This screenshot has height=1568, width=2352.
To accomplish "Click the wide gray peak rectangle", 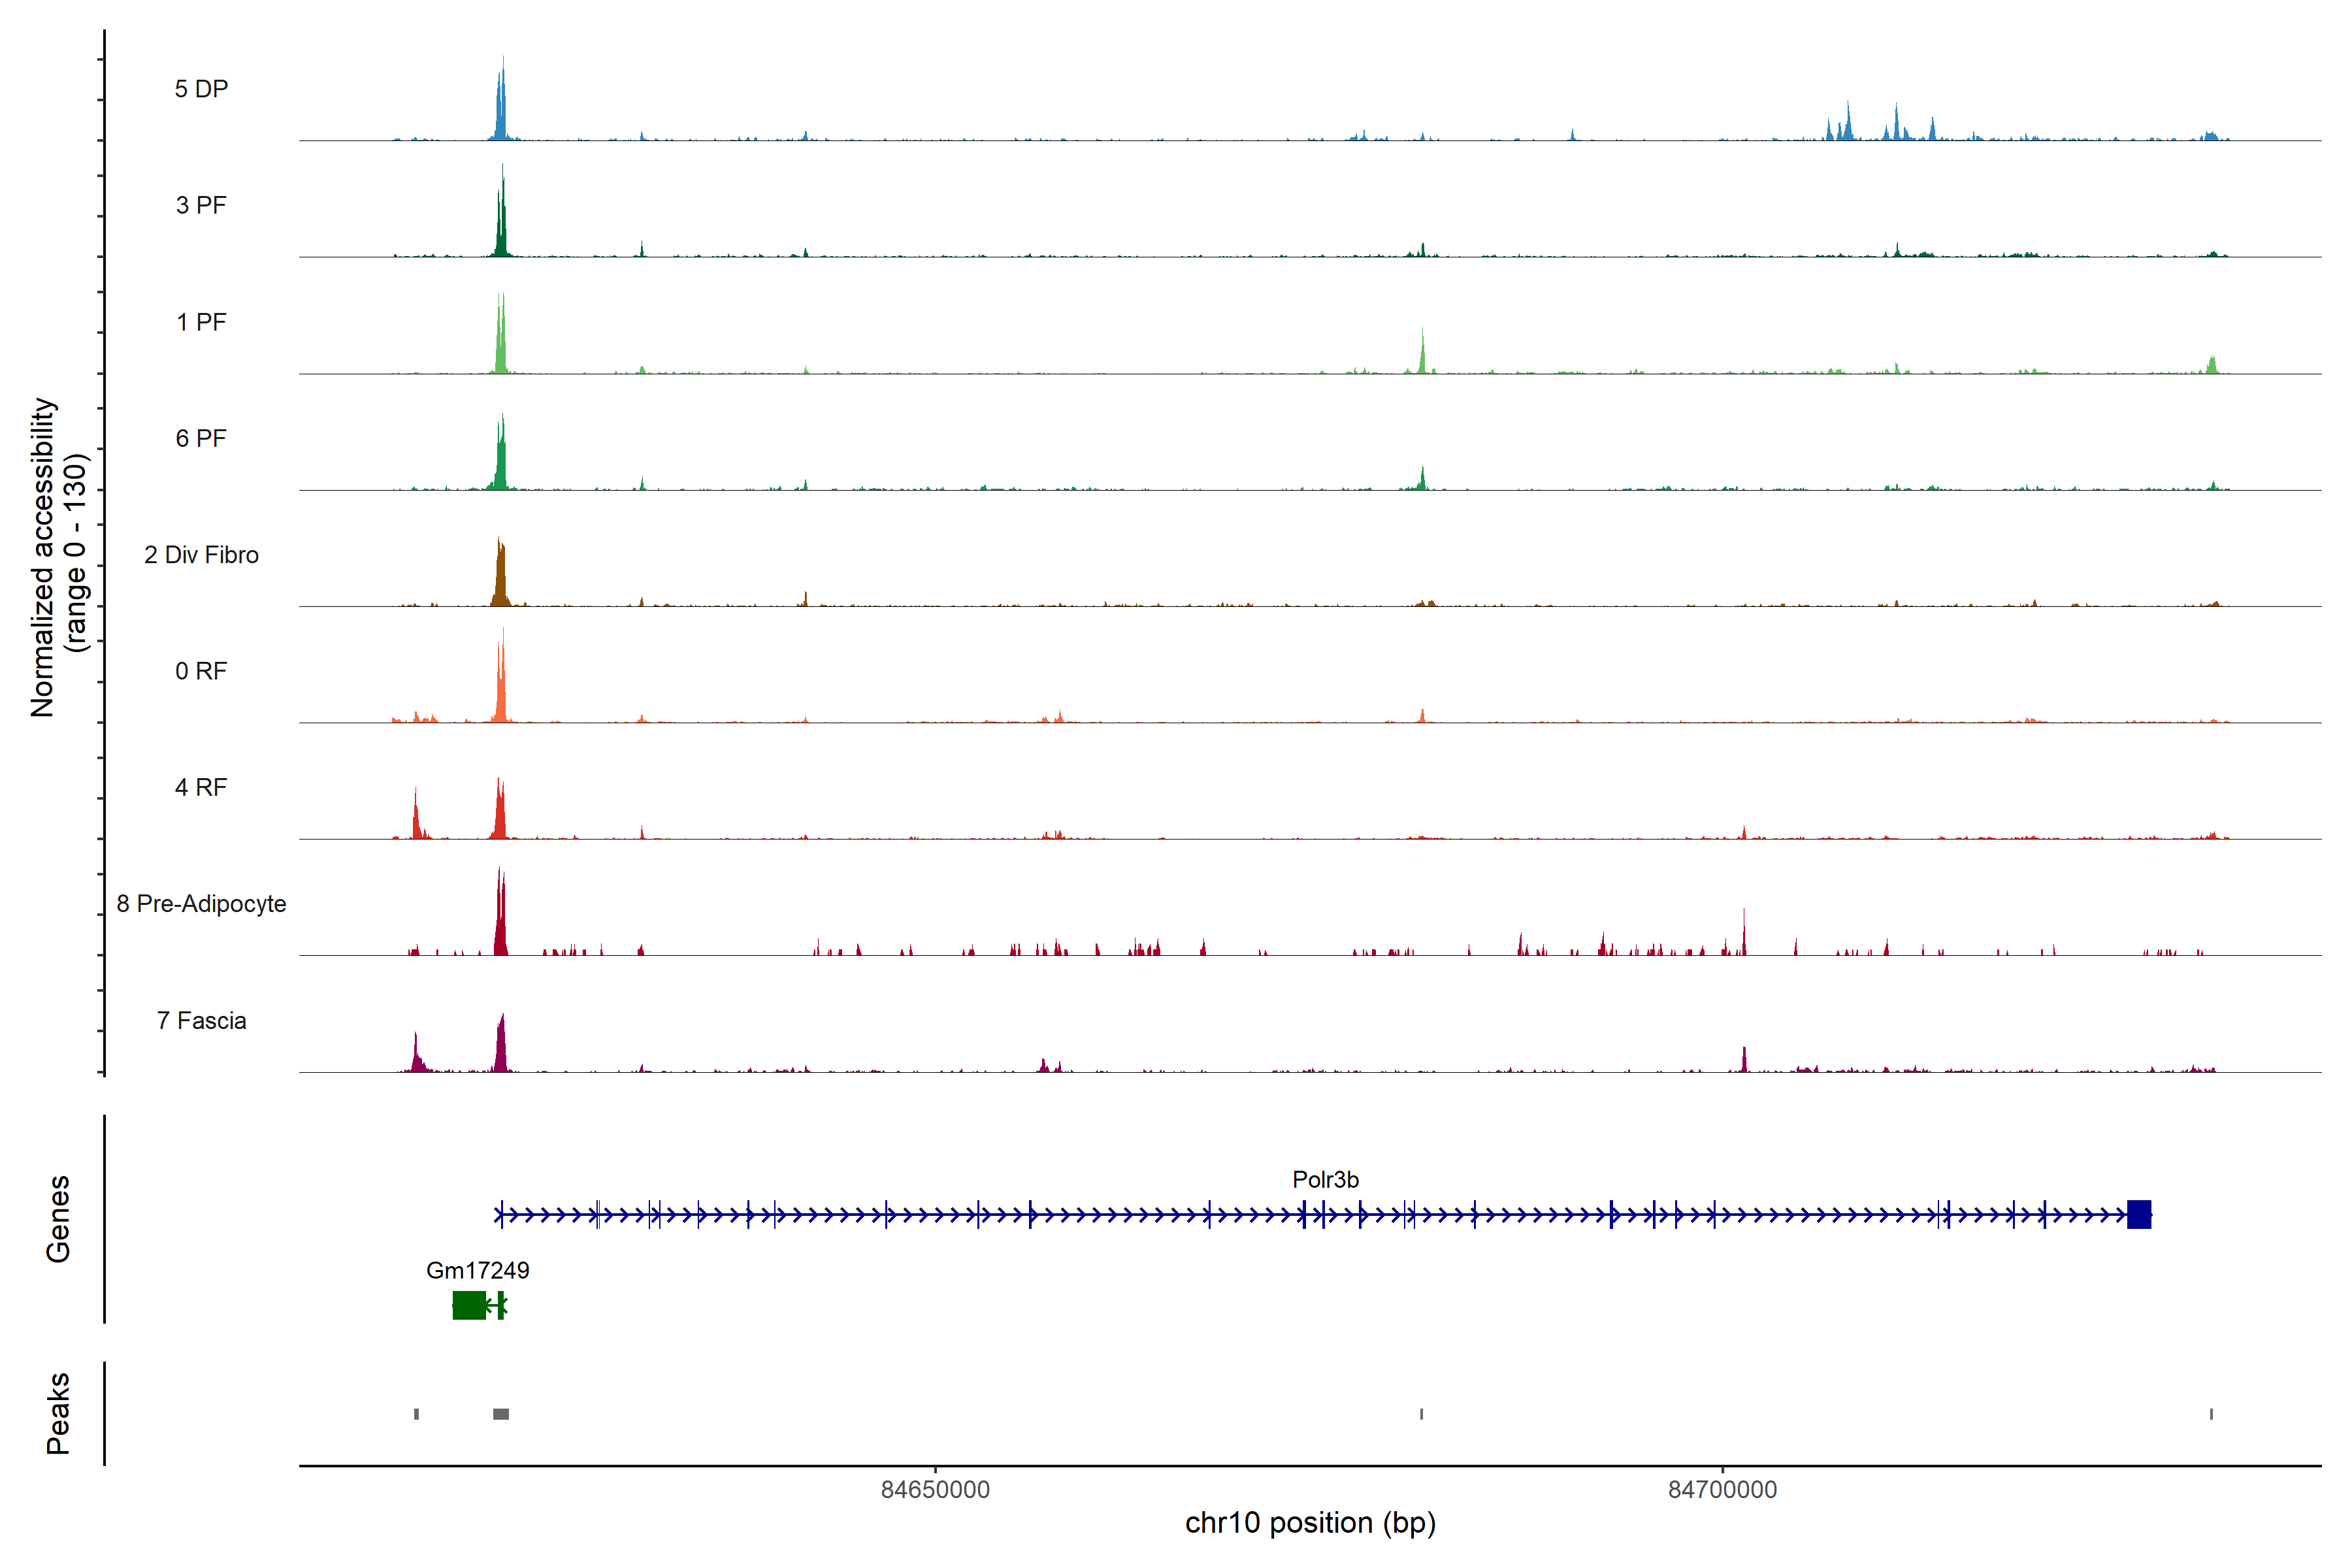I will point(501,1414).
